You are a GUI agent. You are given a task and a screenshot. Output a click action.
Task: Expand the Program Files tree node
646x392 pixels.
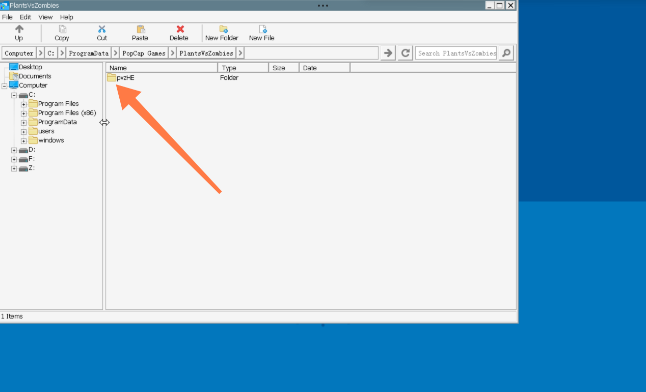click(23, 104)
